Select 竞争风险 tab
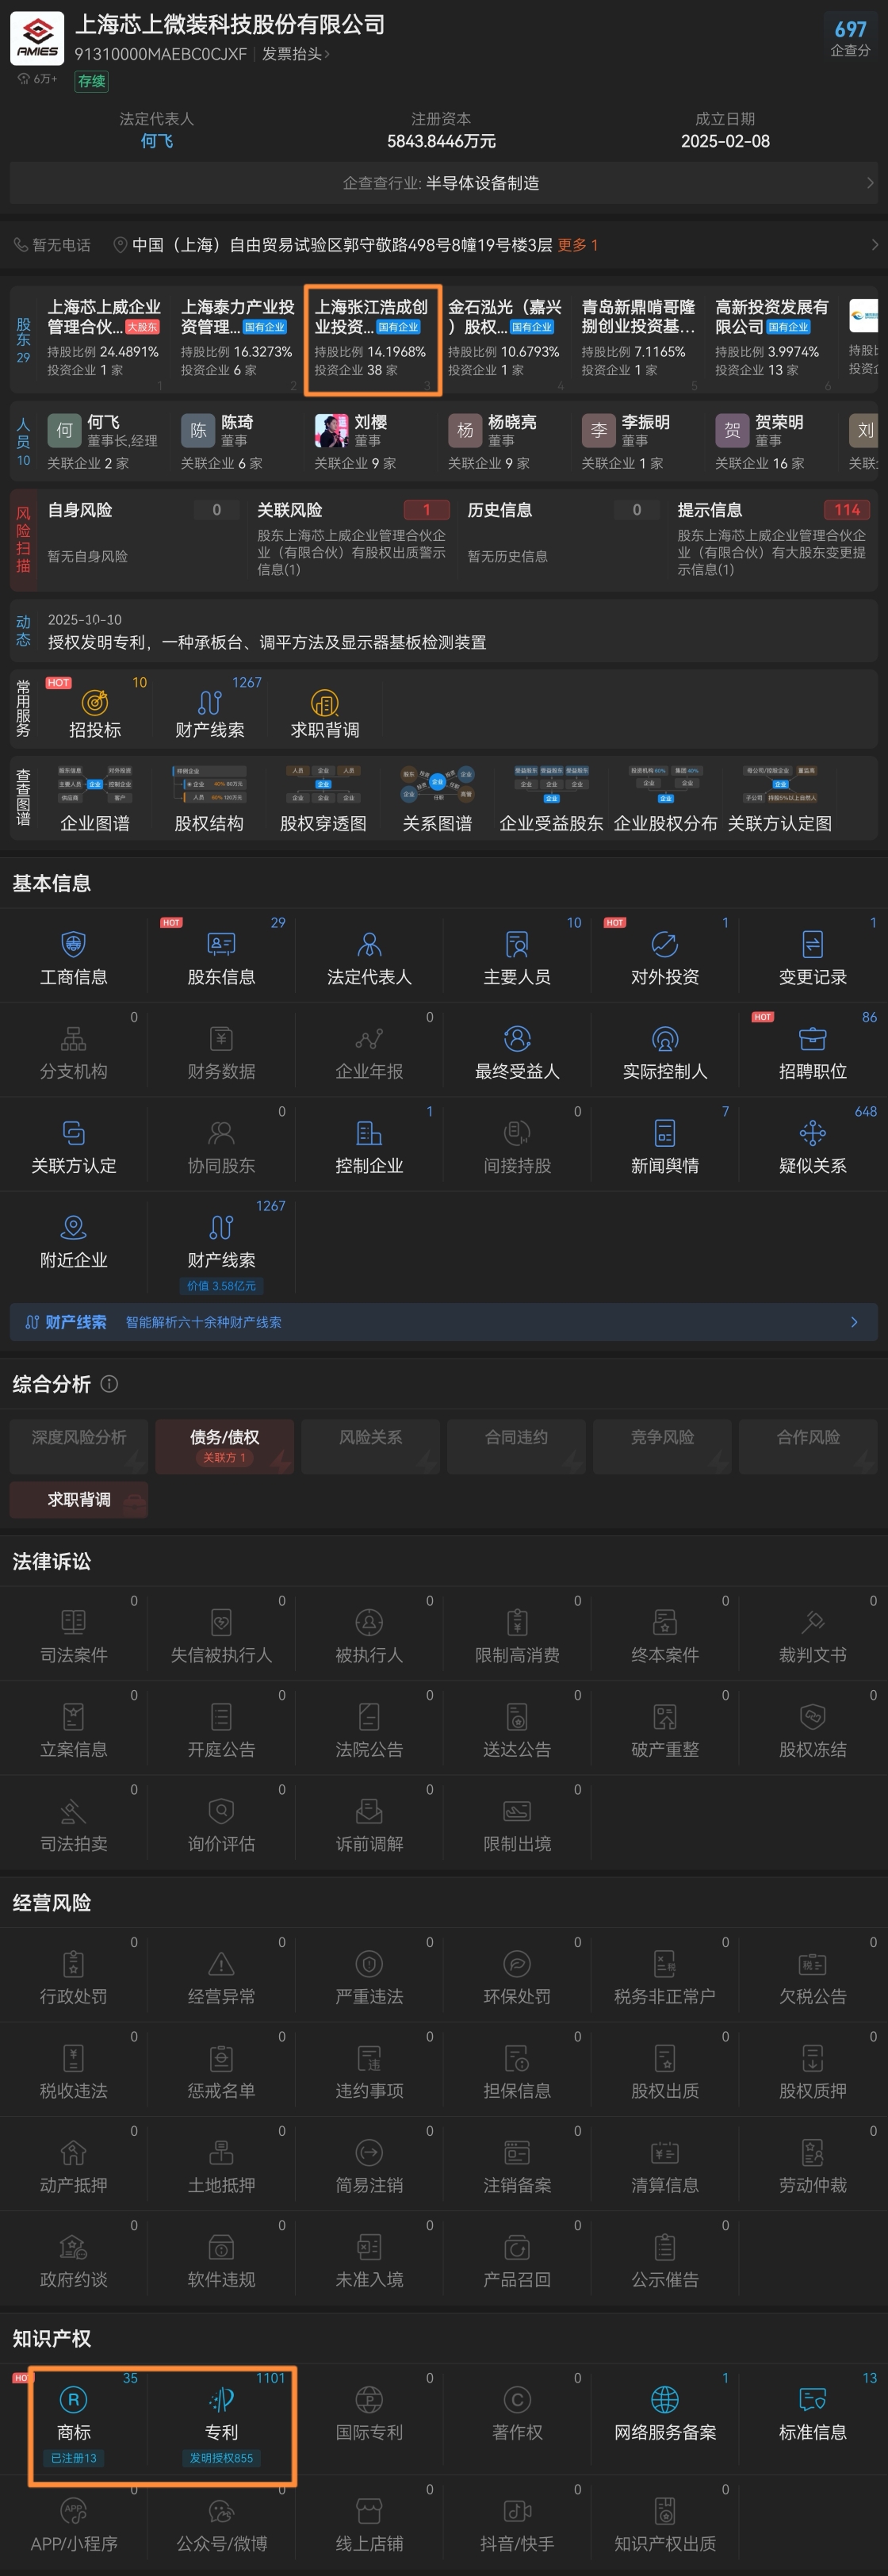888x2576 pixels. pyautogui.click(x=662, y=1446)
